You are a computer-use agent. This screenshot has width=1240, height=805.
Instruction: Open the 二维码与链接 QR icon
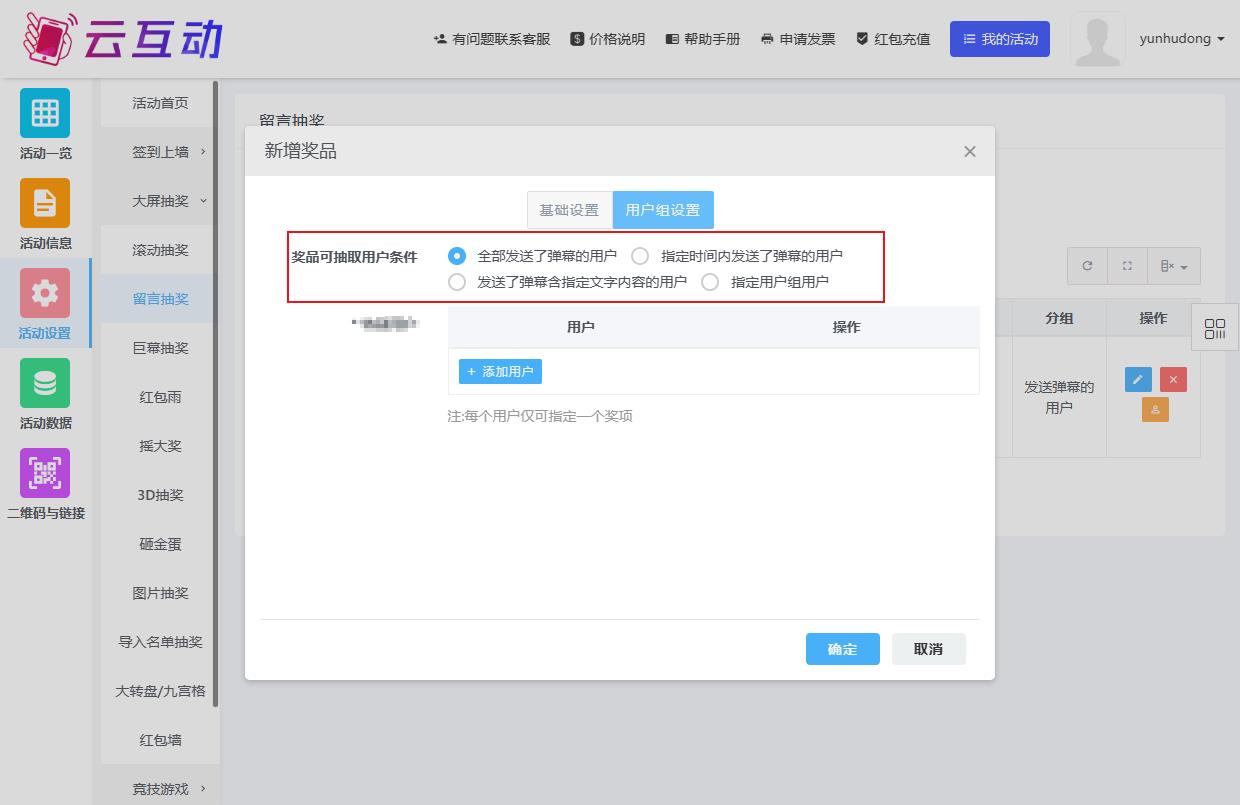[x=45, y=473]
